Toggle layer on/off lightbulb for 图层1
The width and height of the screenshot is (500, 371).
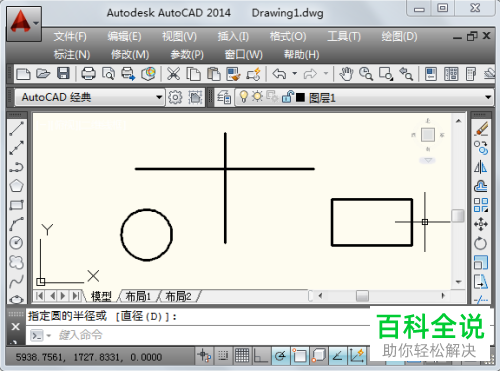click(244, 97)
